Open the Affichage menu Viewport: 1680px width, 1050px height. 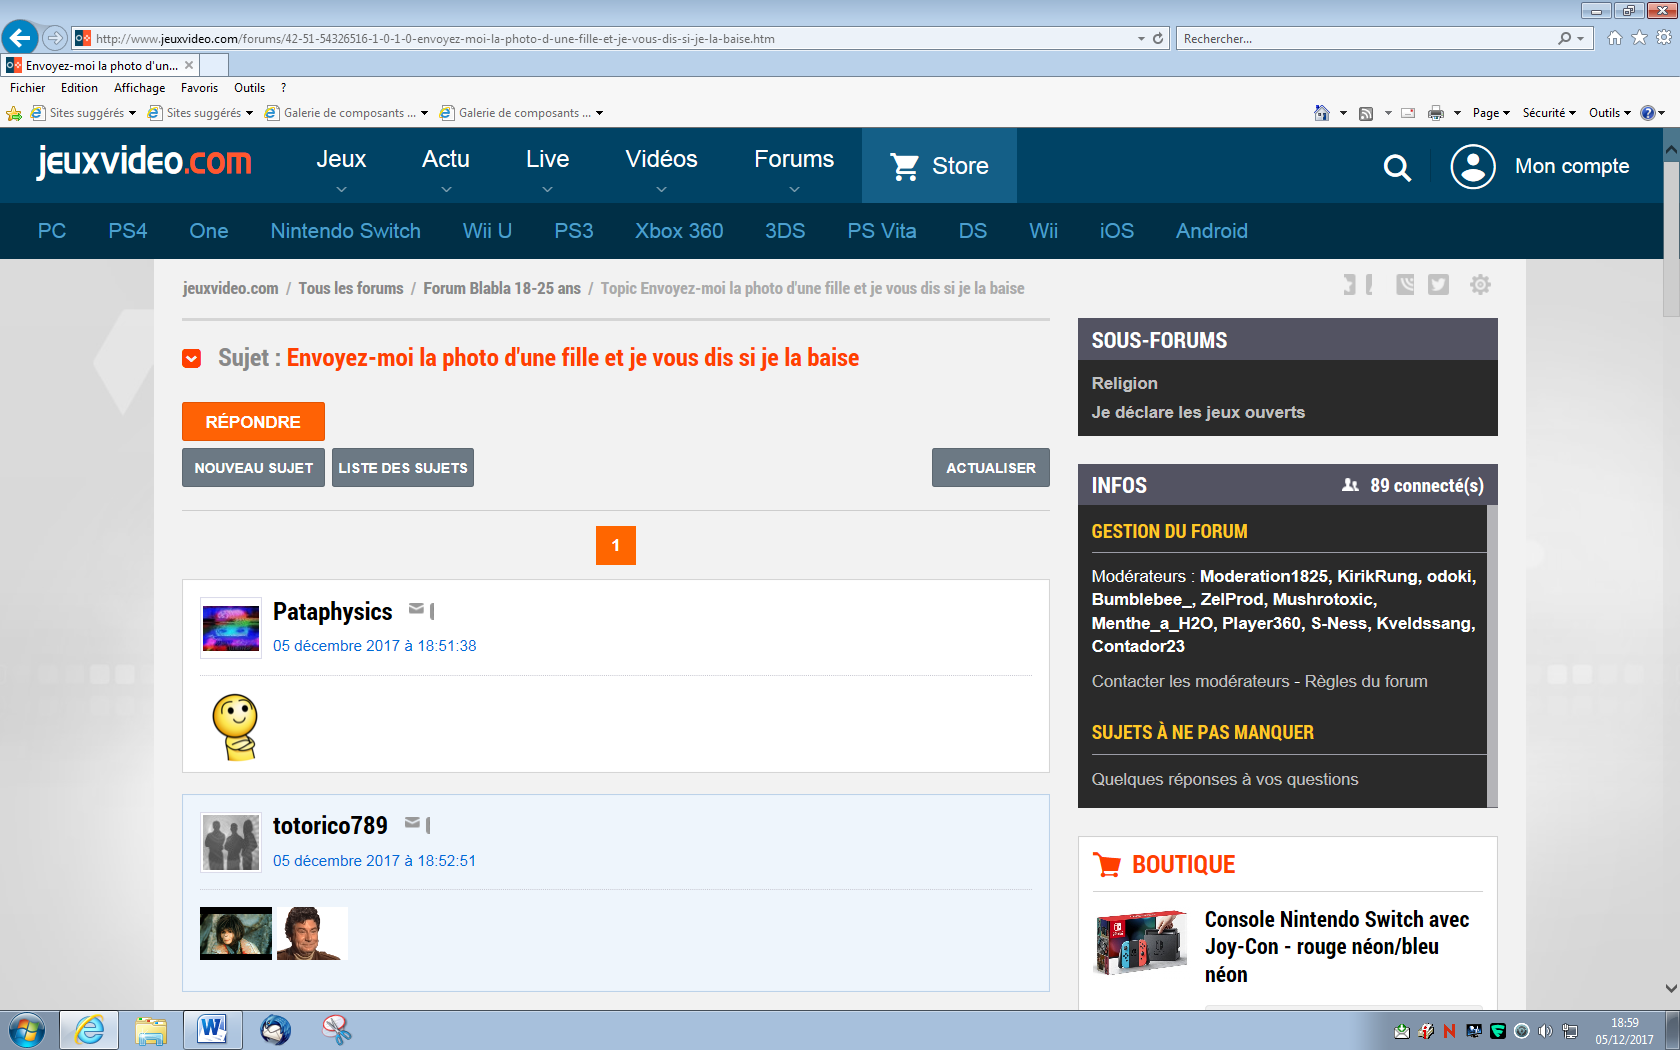[139, 88]
